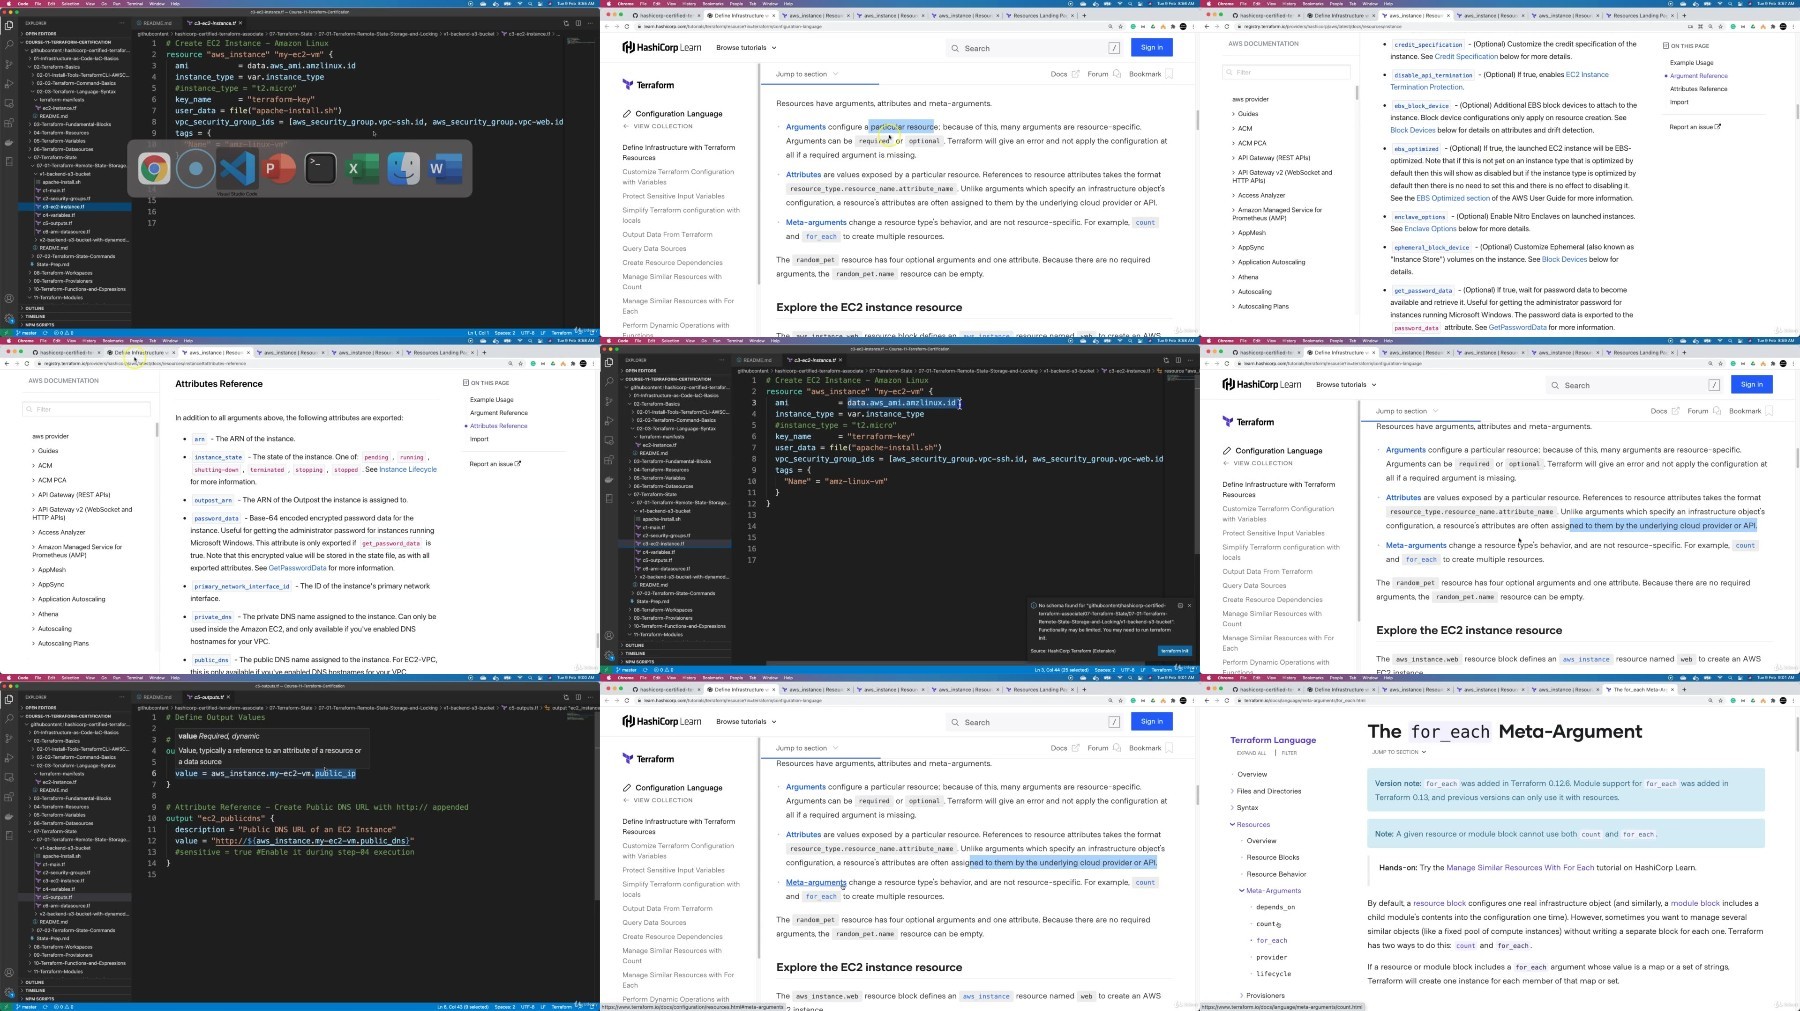
Task: Click HashiCorp Learn logo in top-middle browser
Action: 662,47
